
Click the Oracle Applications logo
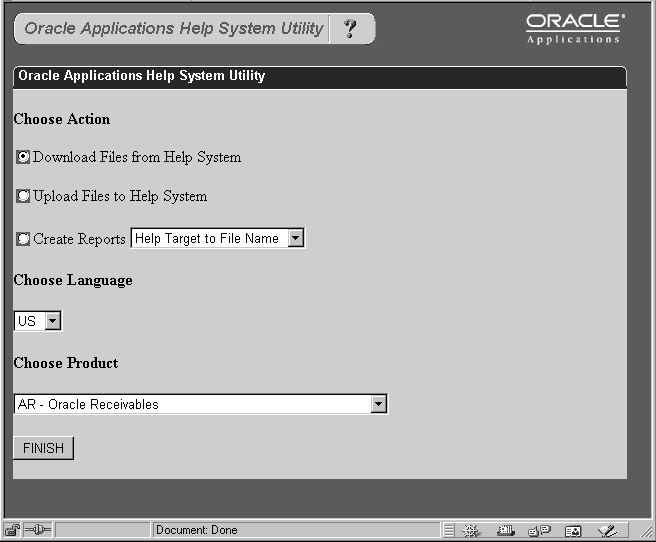click(575, 28)
